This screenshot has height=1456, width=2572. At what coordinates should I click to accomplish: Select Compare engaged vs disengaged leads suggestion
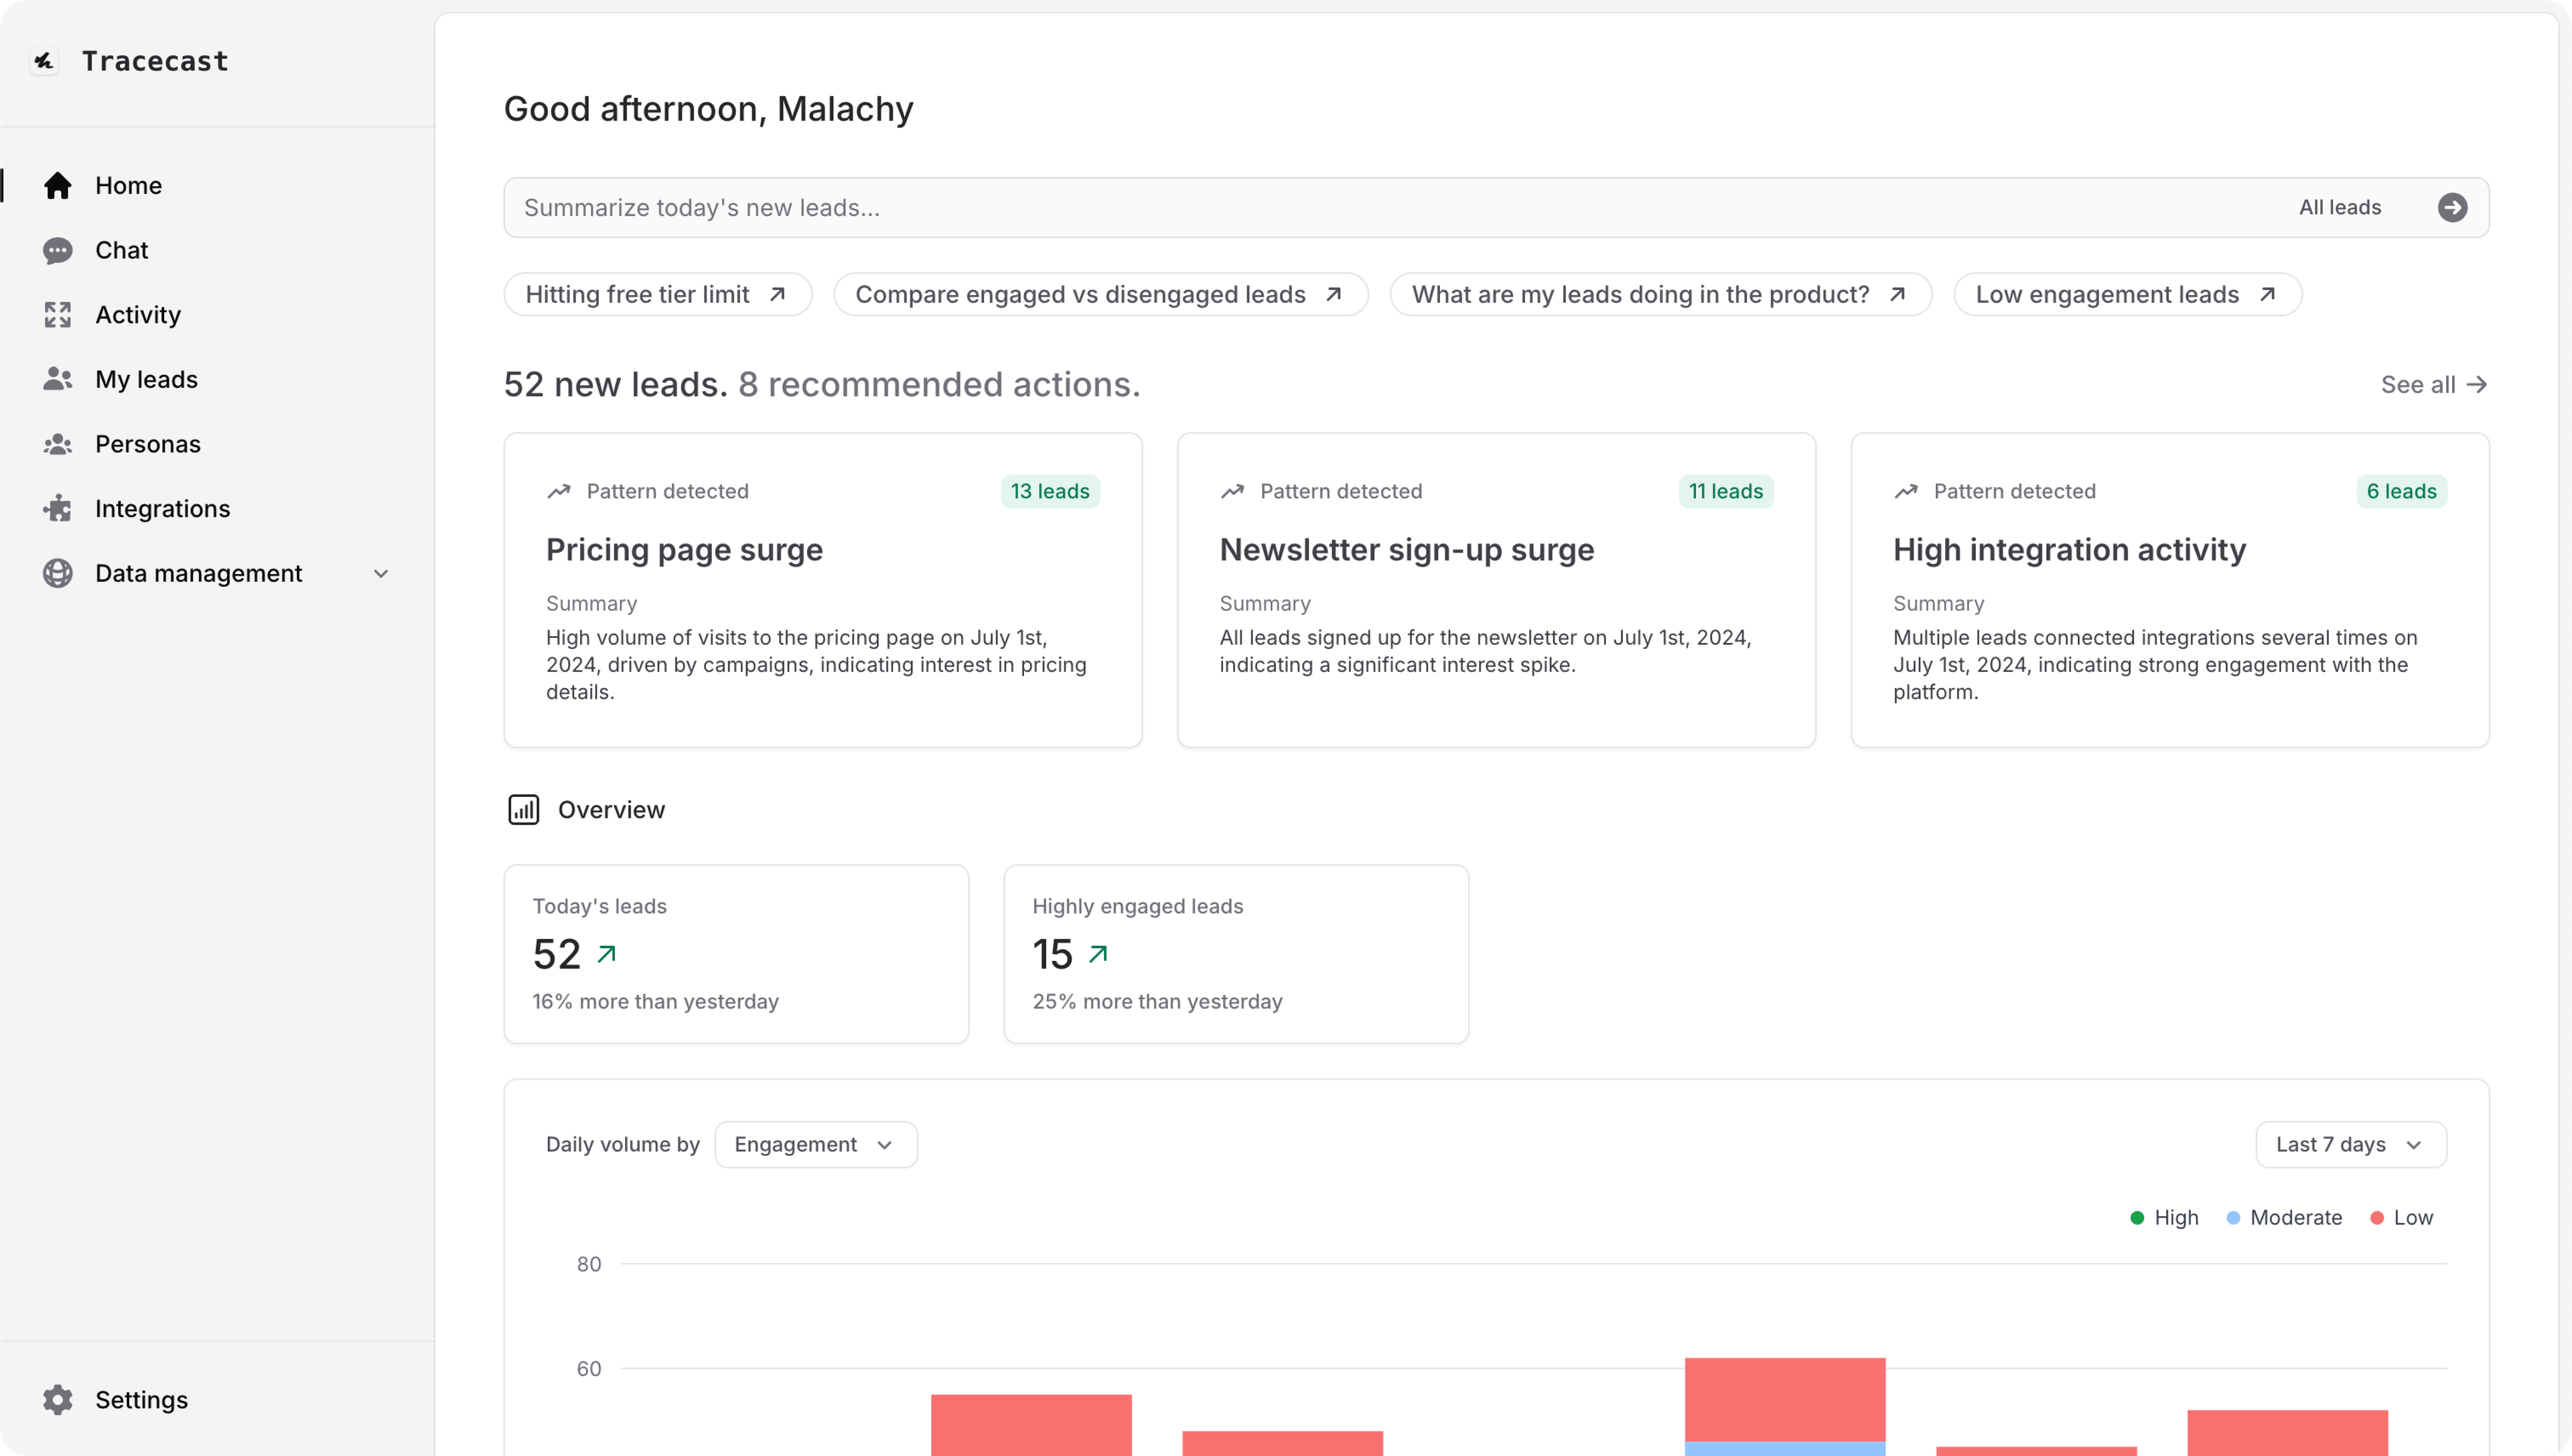tap(1100, 295)
